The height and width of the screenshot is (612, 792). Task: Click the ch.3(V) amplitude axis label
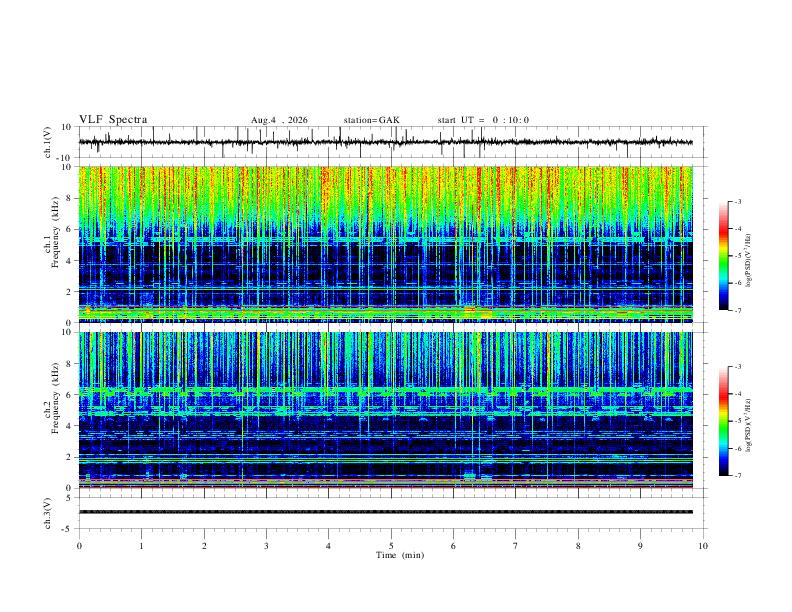[48, 513]
